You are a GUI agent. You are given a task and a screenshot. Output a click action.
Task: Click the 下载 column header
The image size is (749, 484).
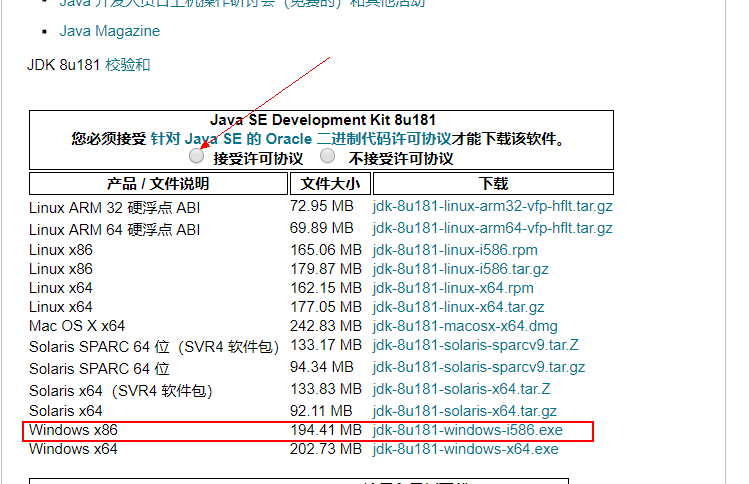(493, 183)
